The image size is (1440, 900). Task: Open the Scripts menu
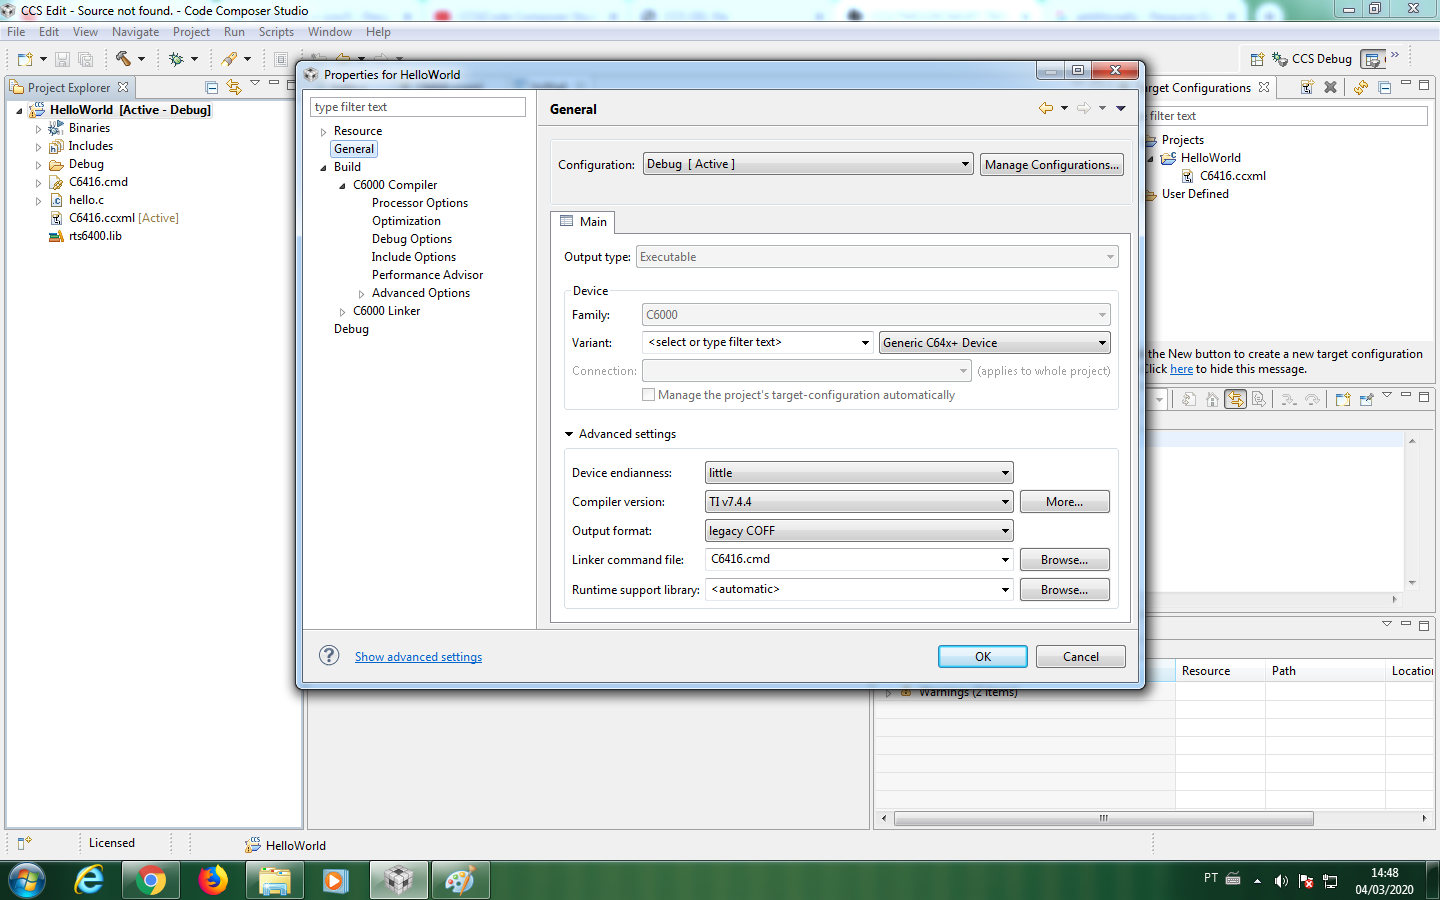[276, 32]
